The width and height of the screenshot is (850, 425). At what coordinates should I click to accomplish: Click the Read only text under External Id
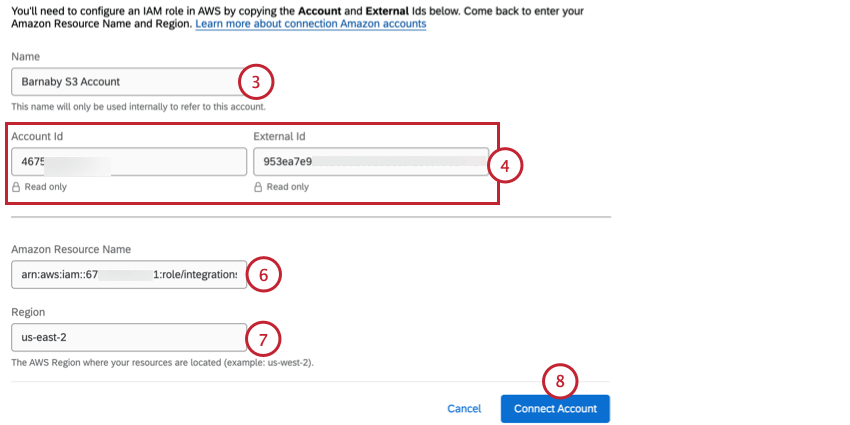pos(288,187)
